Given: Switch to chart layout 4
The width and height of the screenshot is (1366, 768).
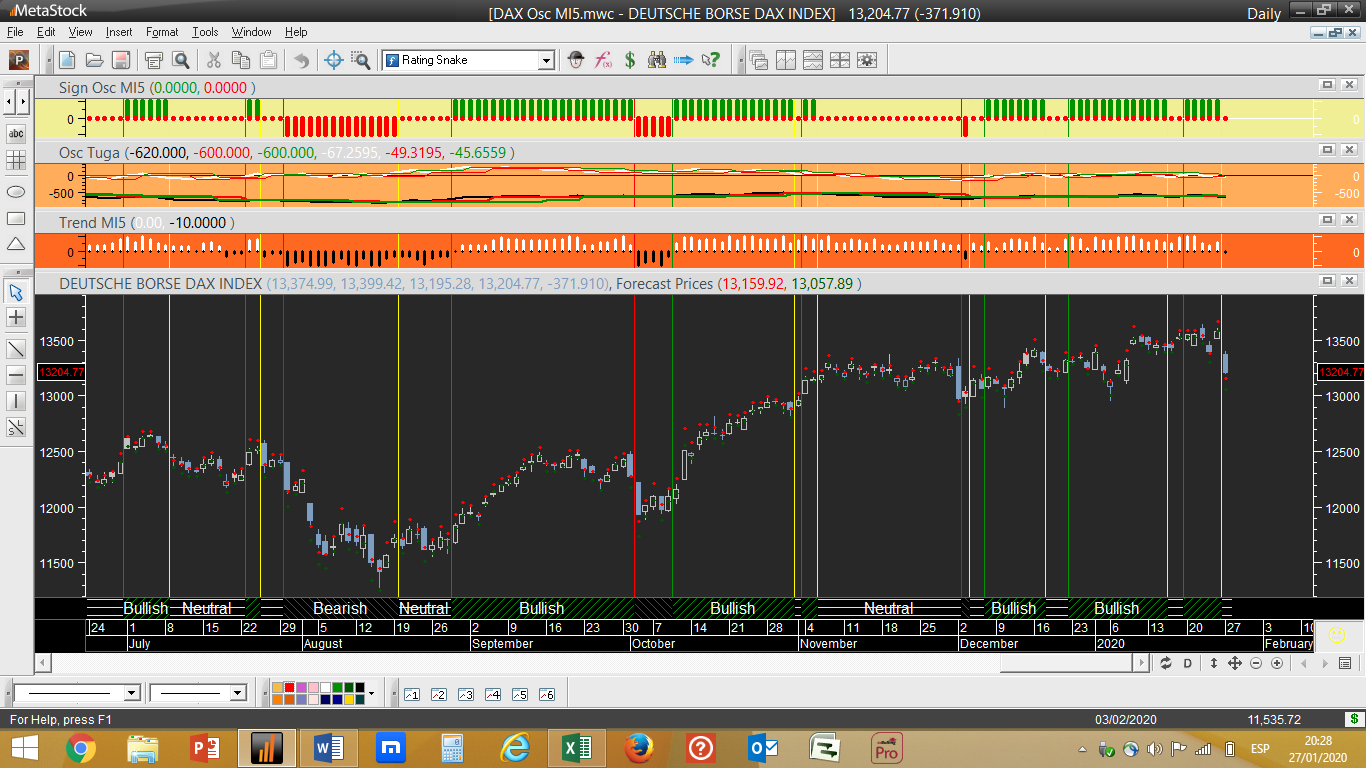Looking at the screenshot, I should [492, 694].
